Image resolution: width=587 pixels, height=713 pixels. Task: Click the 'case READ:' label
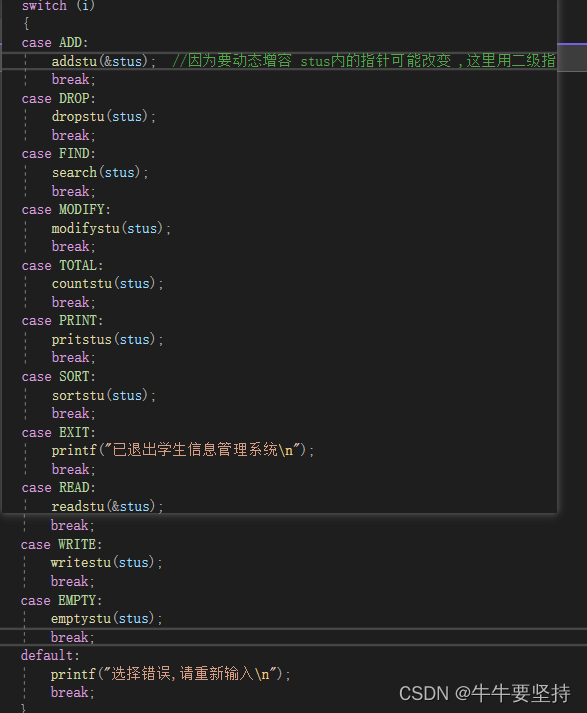tap(58, 488)
